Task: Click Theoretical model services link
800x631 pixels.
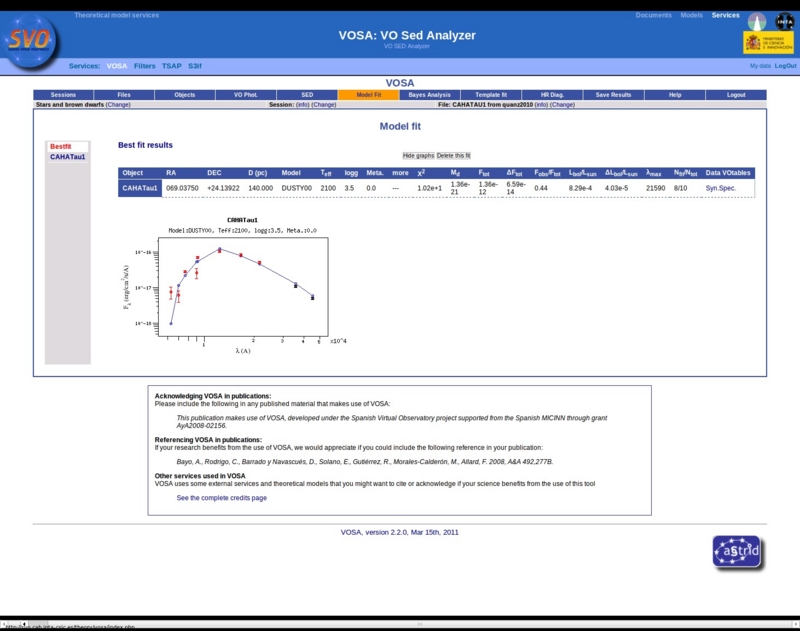Action: pos(116,15)
